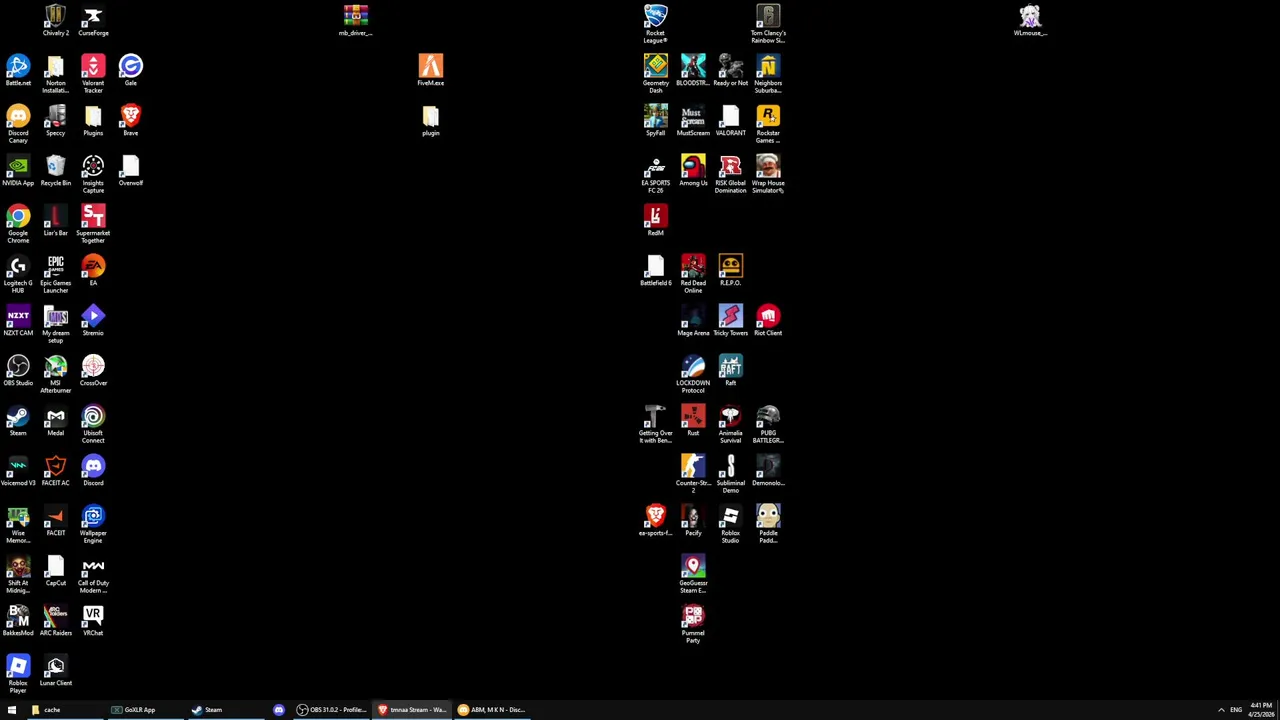
Task: Click the Recycle Bin
Action: [55, 170]
